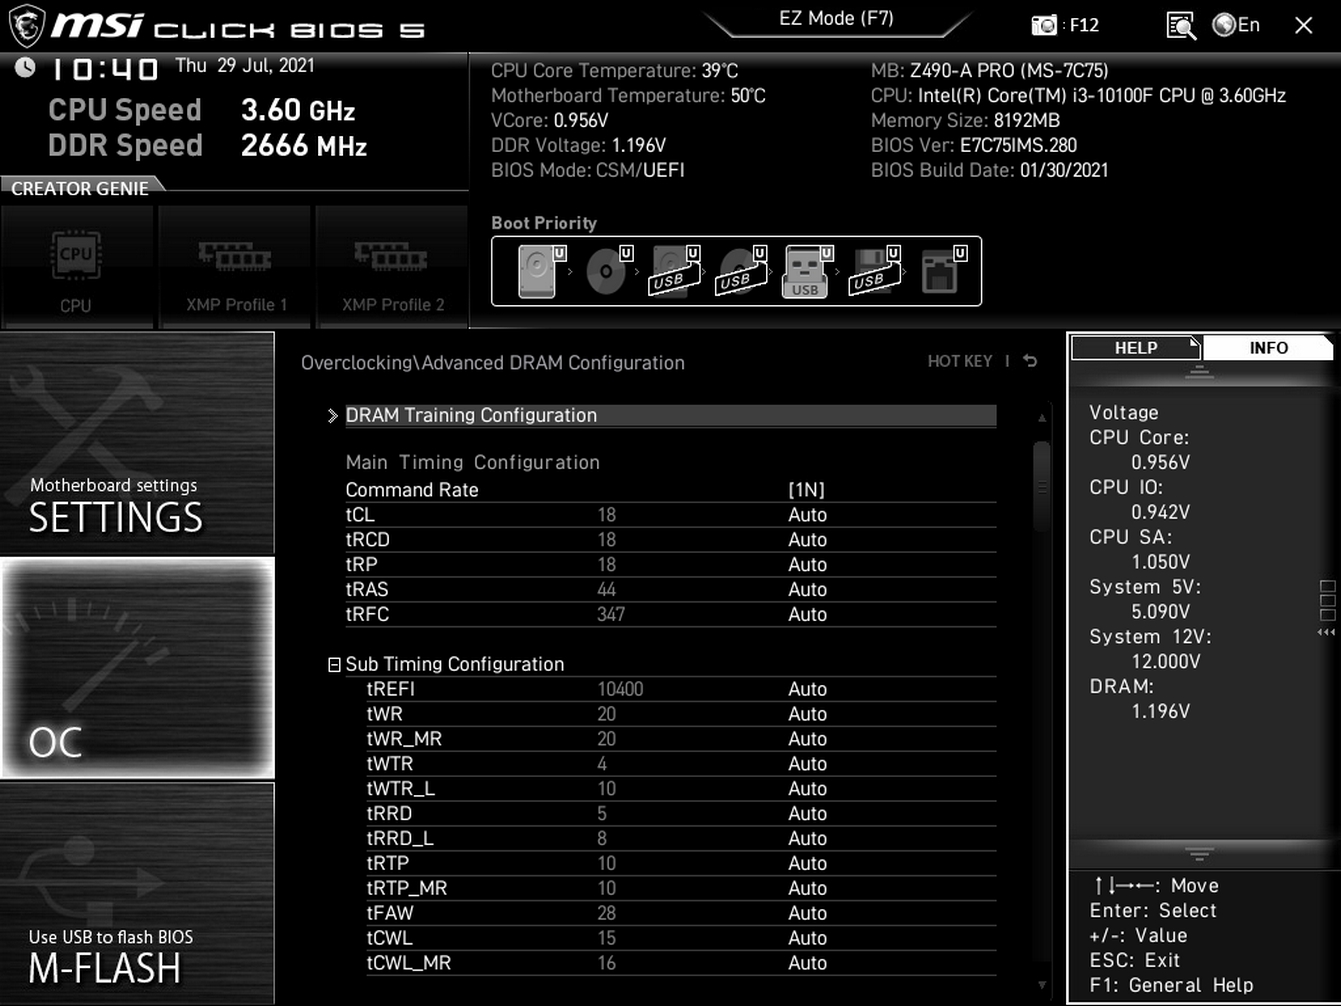Collapse the Sub Timing Configuration section
The height and width of the screenshot is (1006, 1341).
(x=334, y=665)
